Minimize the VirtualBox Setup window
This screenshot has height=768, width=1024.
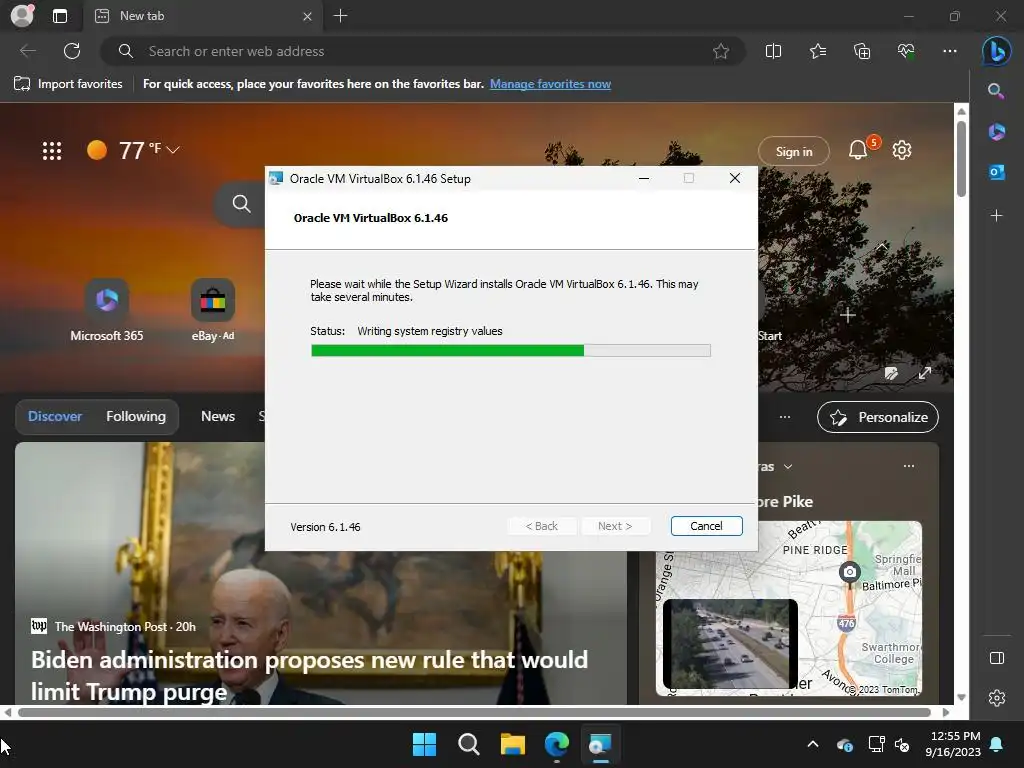coord(644,178)
